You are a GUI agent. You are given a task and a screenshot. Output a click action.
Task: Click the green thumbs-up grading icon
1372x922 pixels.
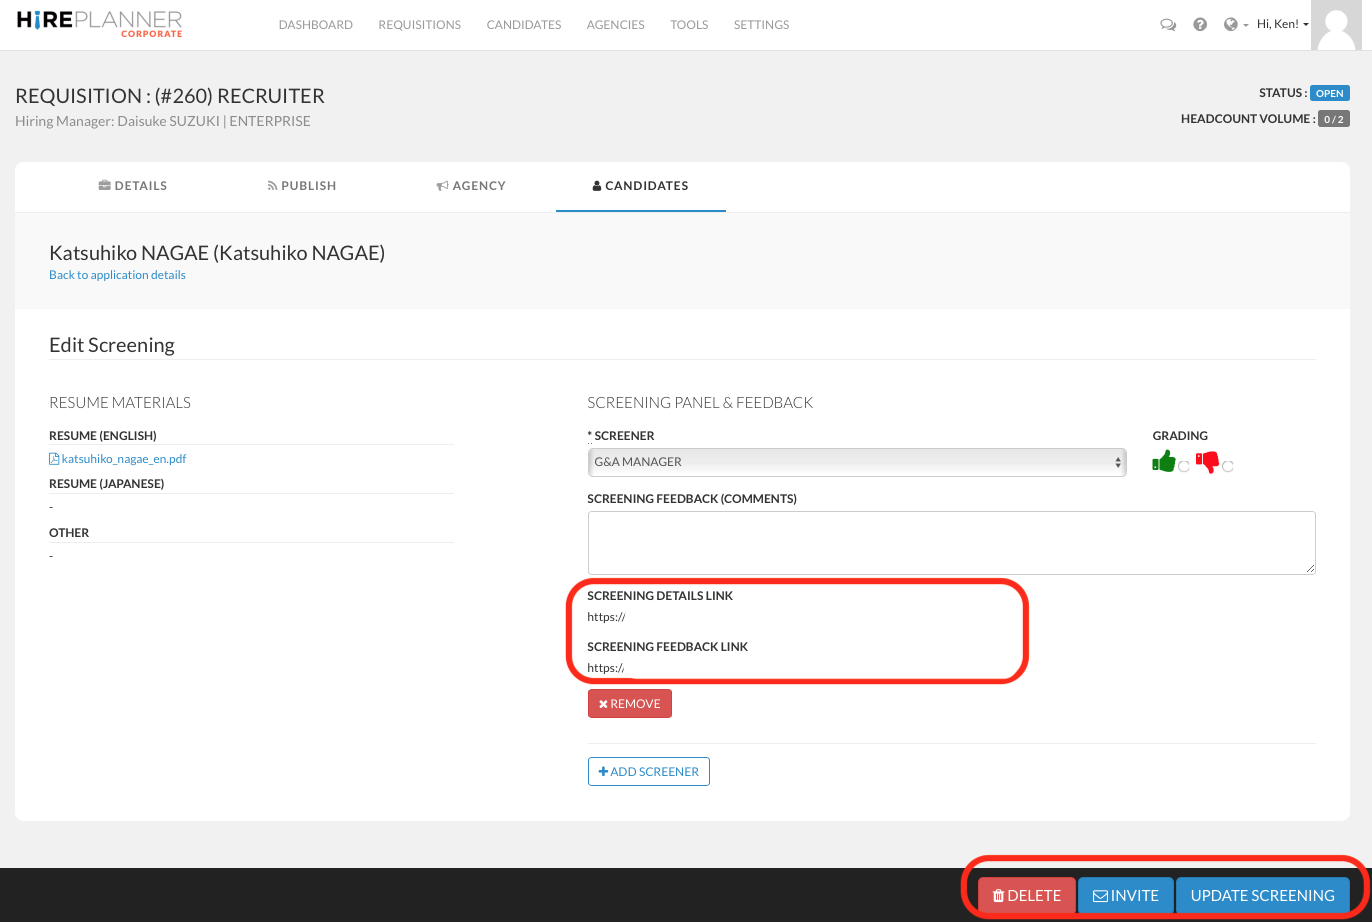click(1164, 462)
